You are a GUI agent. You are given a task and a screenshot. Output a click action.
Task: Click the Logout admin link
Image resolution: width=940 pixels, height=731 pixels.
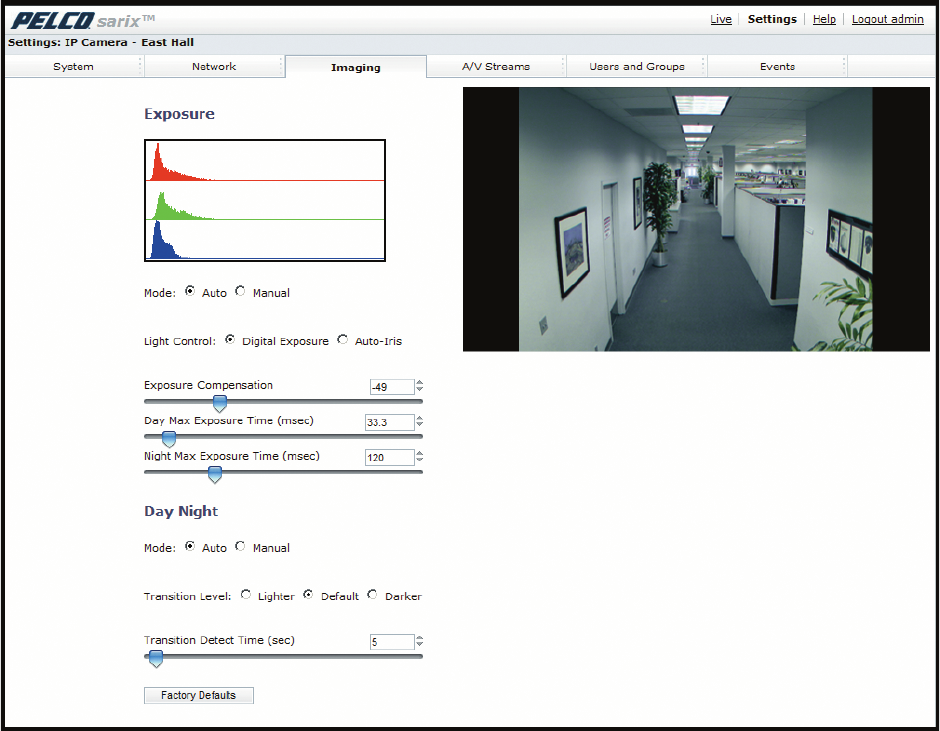coord(887,19)
